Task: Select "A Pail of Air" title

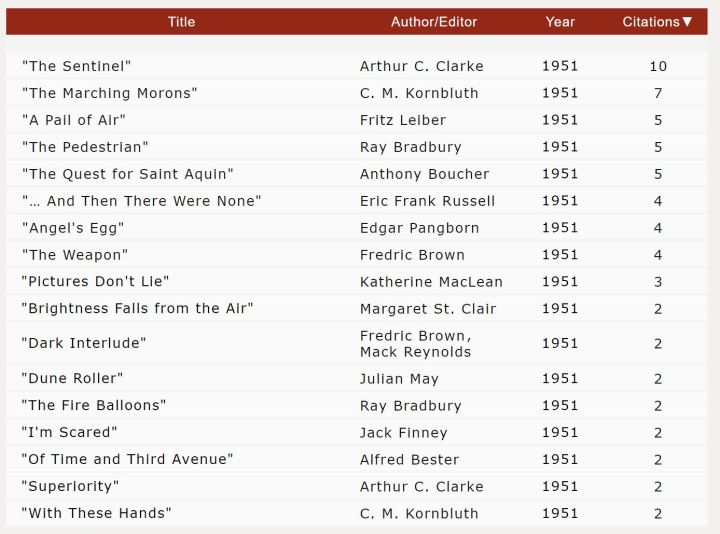Action: (74, 120)
